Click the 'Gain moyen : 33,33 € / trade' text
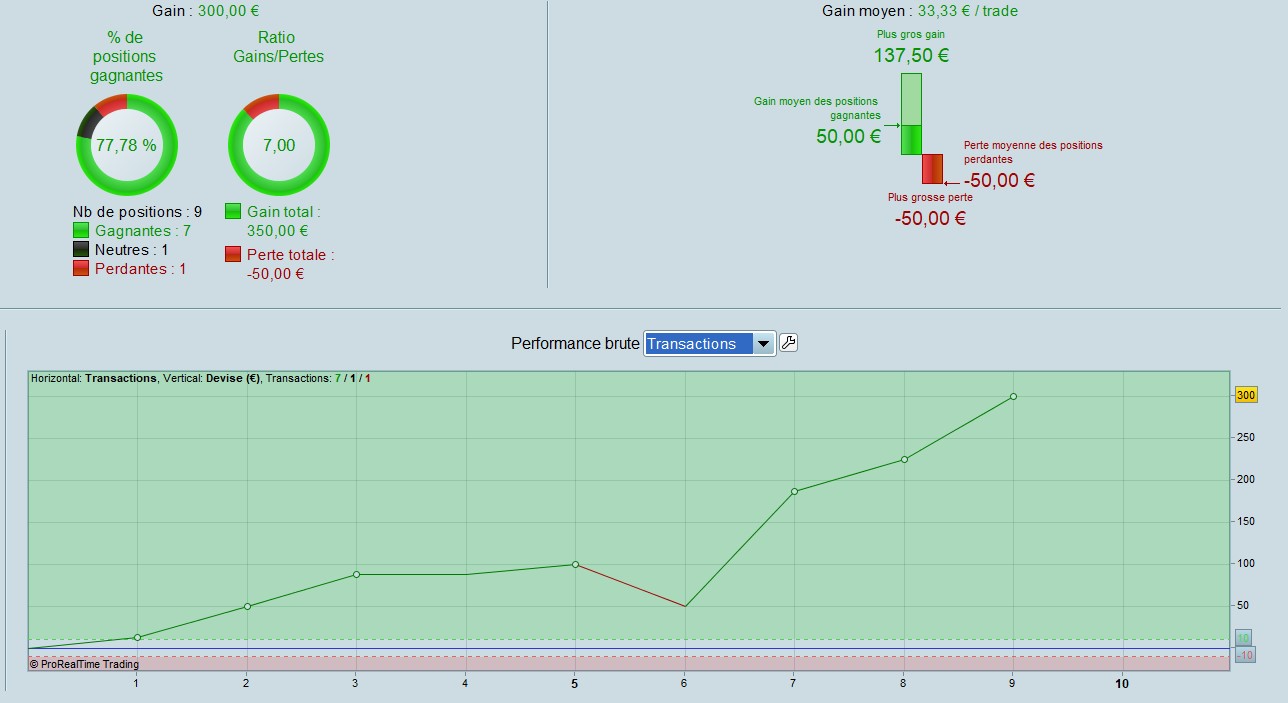The height and width of the screenshot is (703, 1288). [920, 11]
